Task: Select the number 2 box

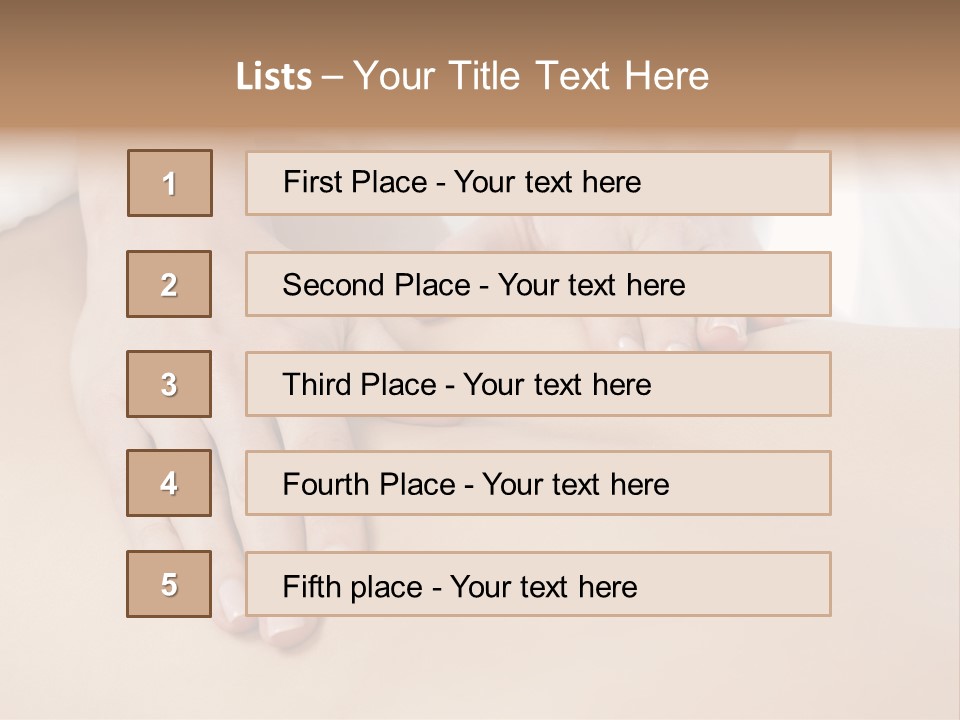Action: (170, 284)
